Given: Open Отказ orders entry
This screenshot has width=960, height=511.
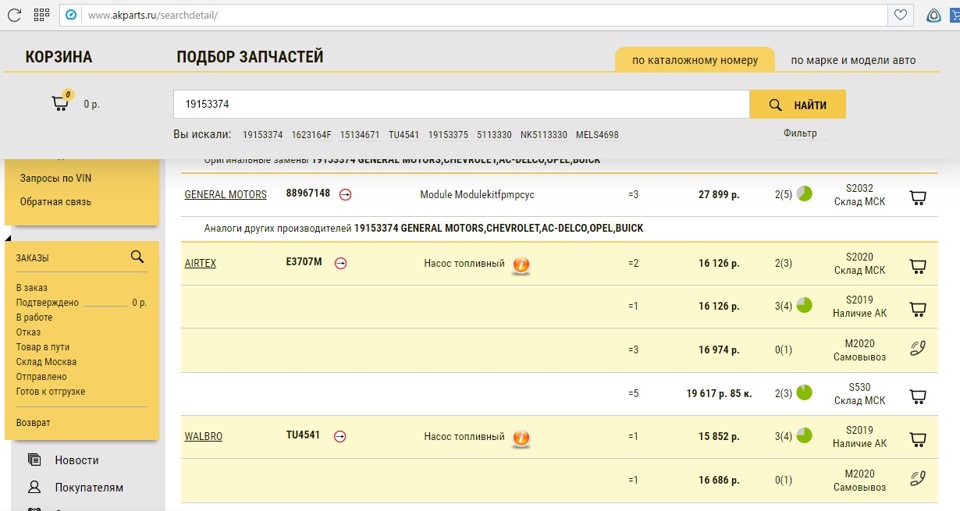Looking at the screenshot, I should pyautogui.click(x=28, y=332).
